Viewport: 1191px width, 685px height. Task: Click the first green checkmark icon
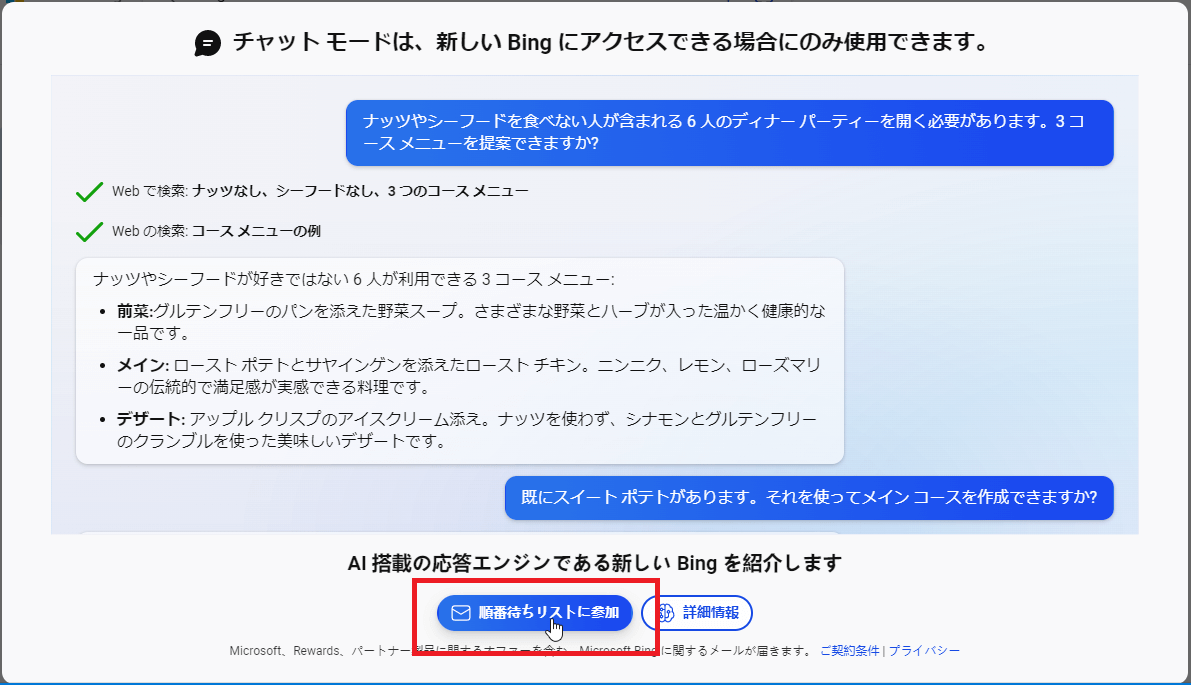(x=90, y=191)
